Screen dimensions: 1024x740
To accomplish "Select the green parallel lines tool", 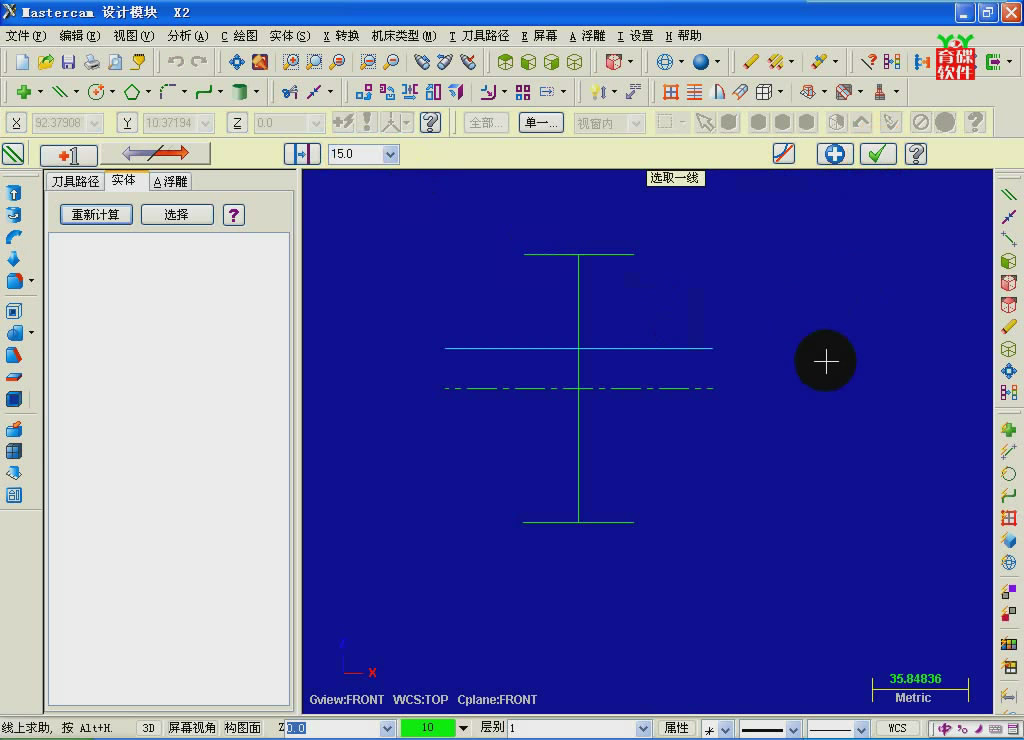I will [x=60, y=92].
